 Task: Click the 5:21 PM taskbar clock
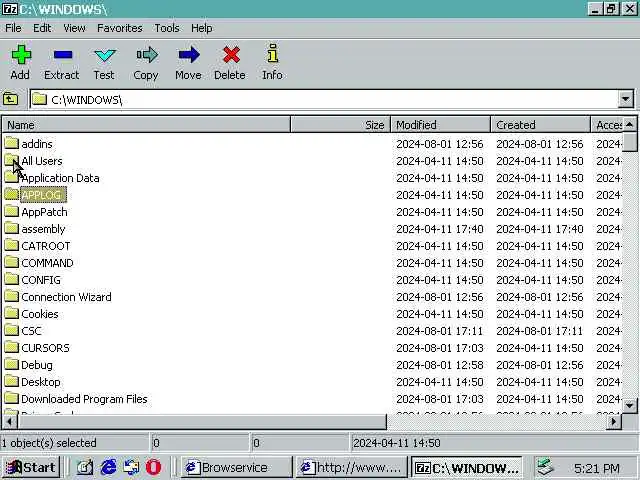tap(596, 468)
